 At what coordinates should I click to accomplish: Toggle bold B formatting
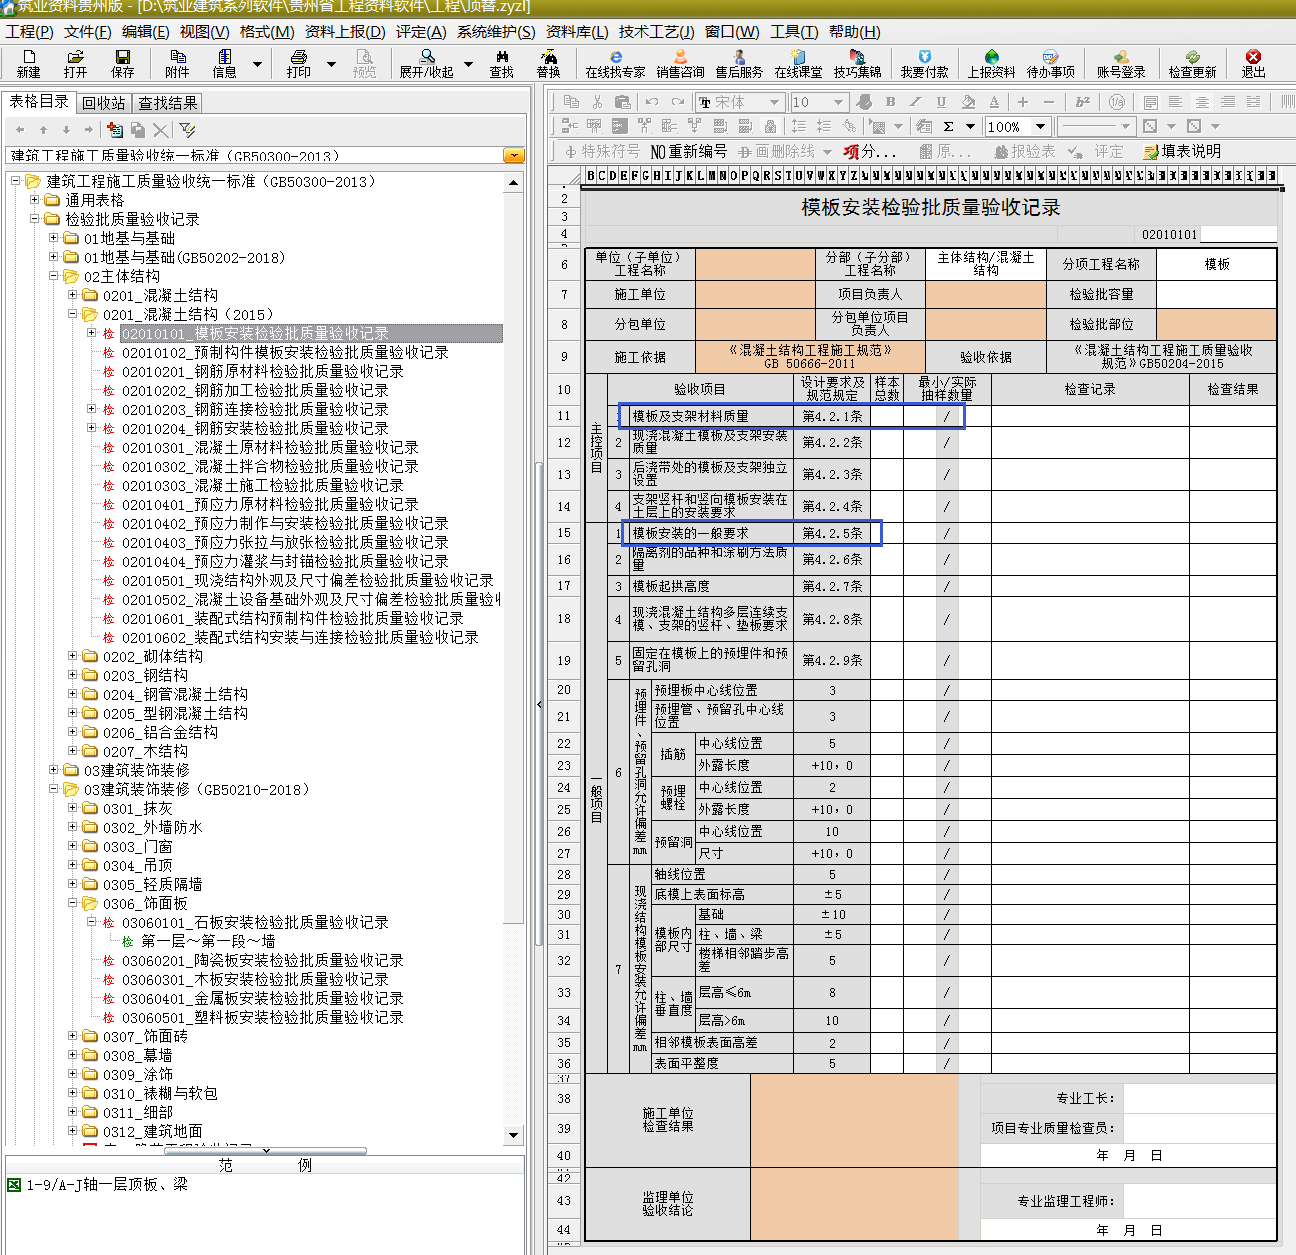890,101
